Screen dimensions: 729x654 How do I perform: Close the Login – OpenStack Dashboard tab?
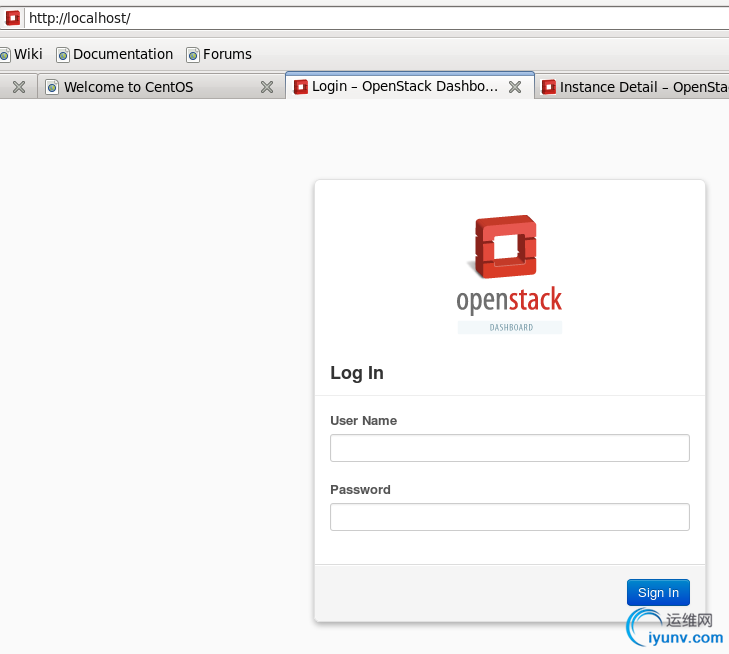tap(515, 87)
